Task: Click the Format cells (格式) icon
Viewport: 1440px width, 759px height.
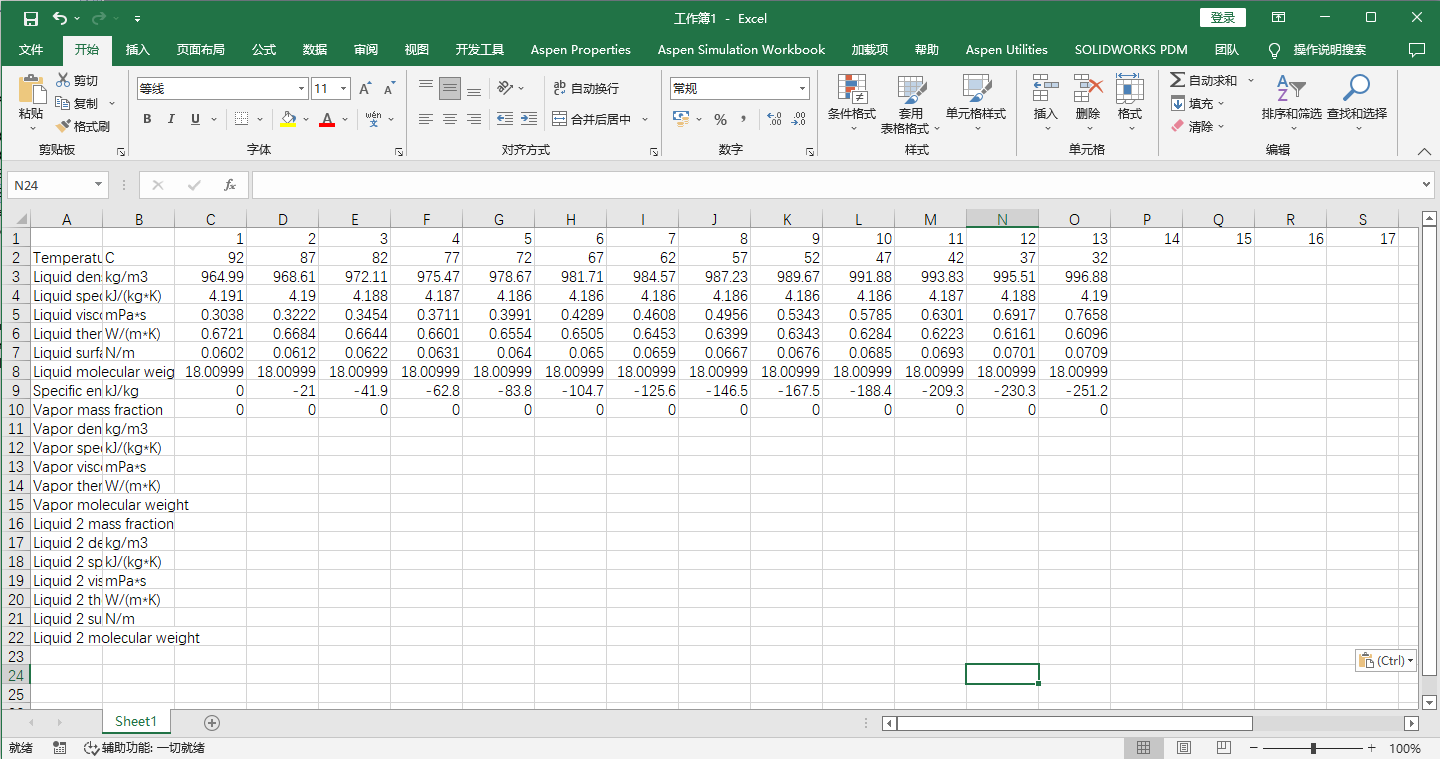Action: [1130, 89]
